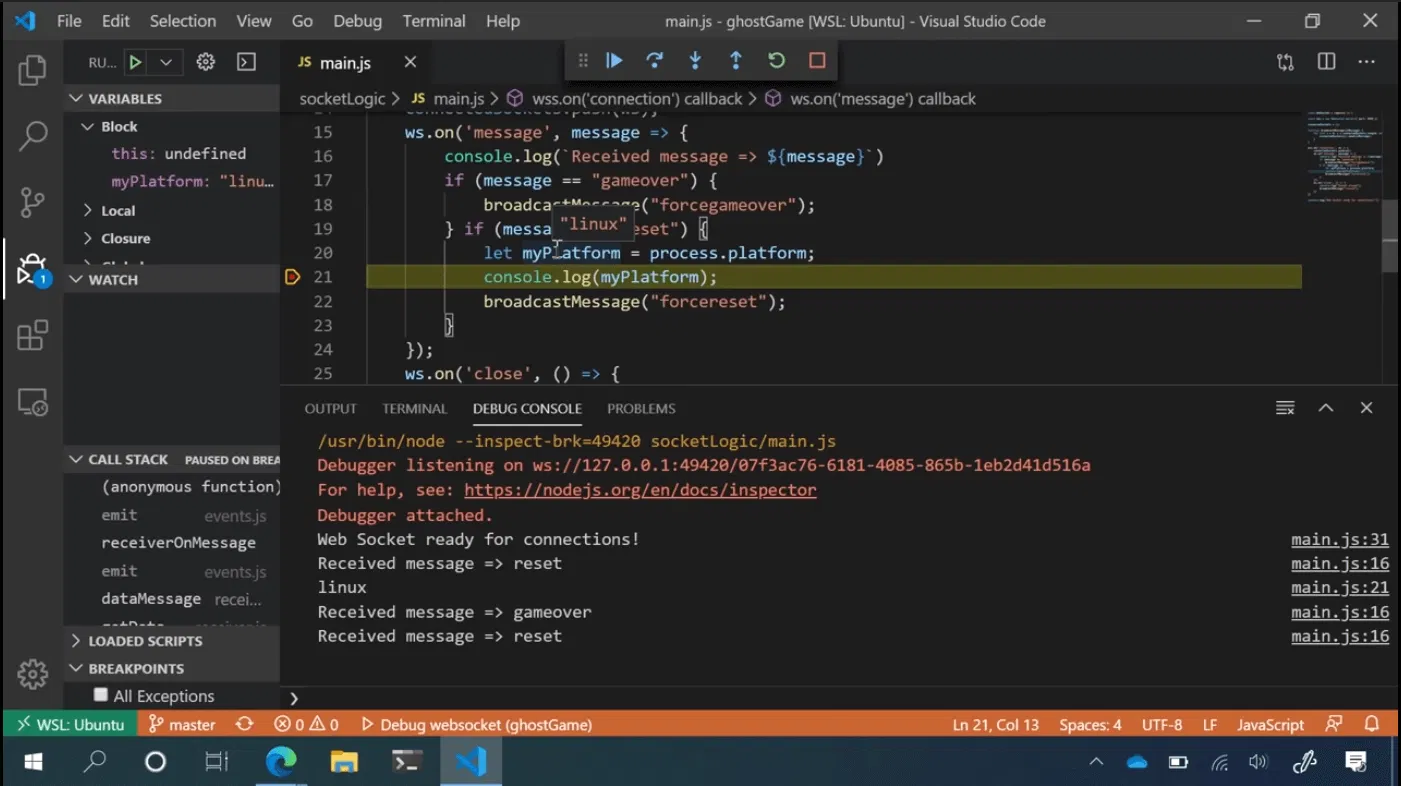Image resolution: width=1401 pixels, height=786 pixels.
Task: Toggle the breakpoint on line 21
Action: pyautogui.click(x=293, y=277)
